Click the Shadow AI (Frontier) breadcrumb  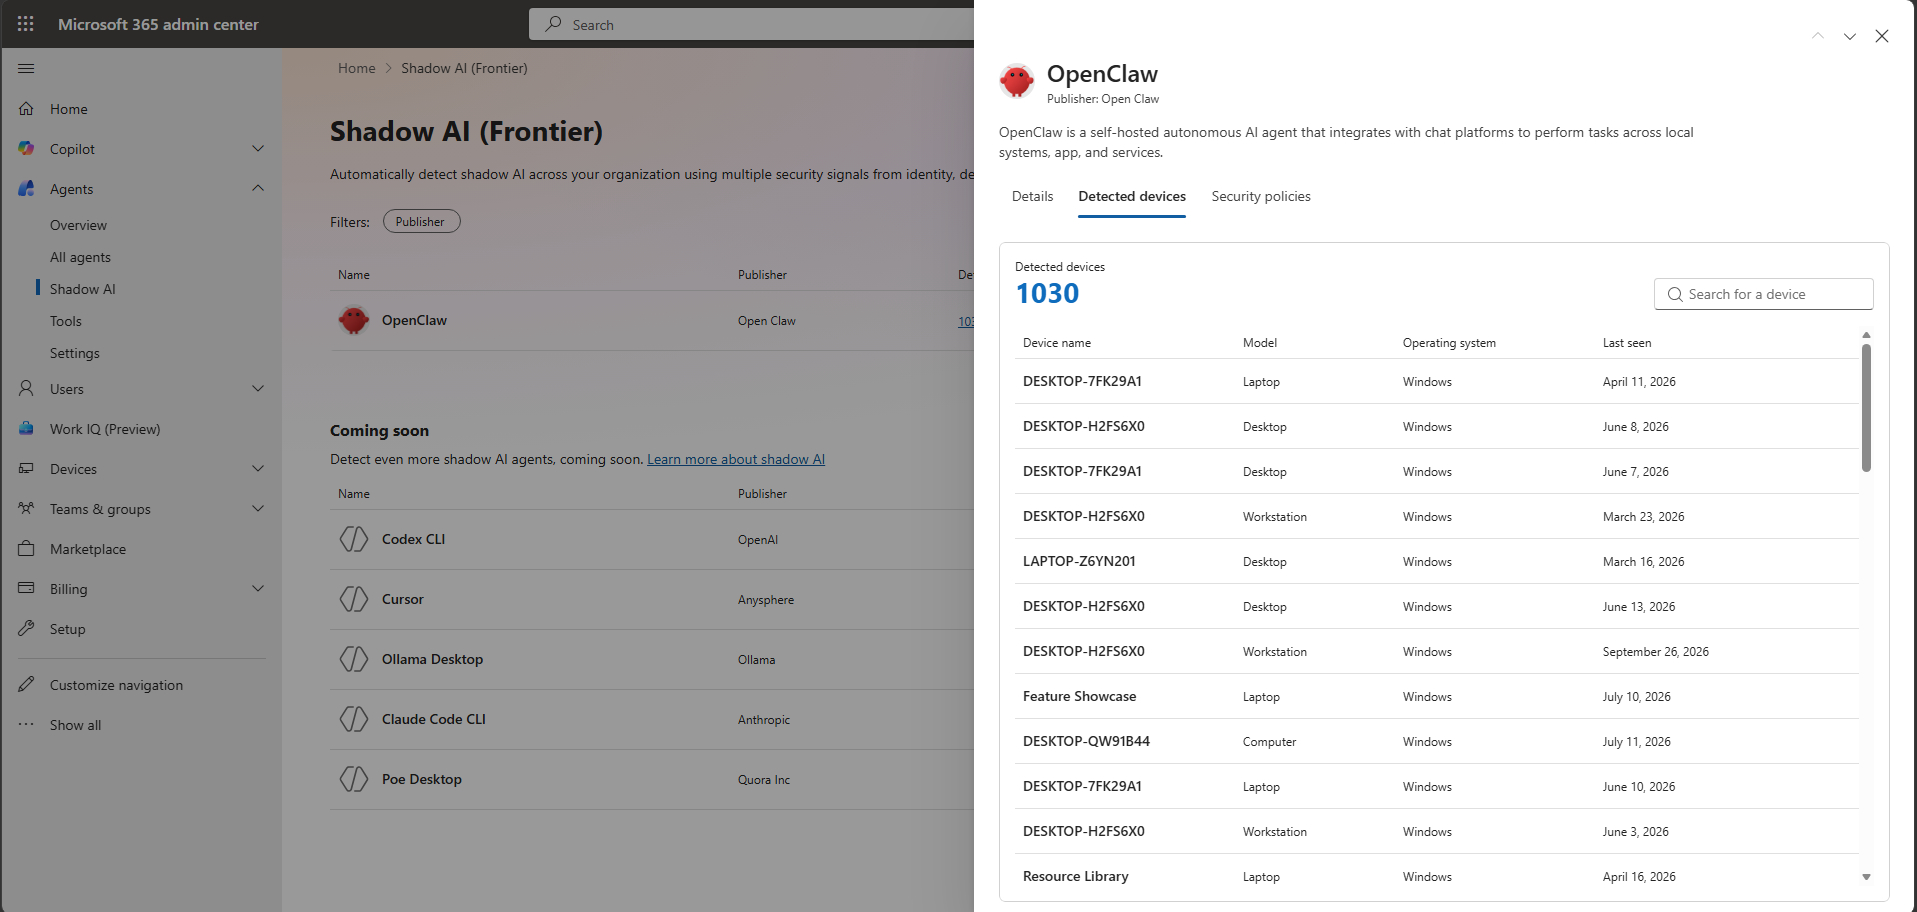coord(464,68)
